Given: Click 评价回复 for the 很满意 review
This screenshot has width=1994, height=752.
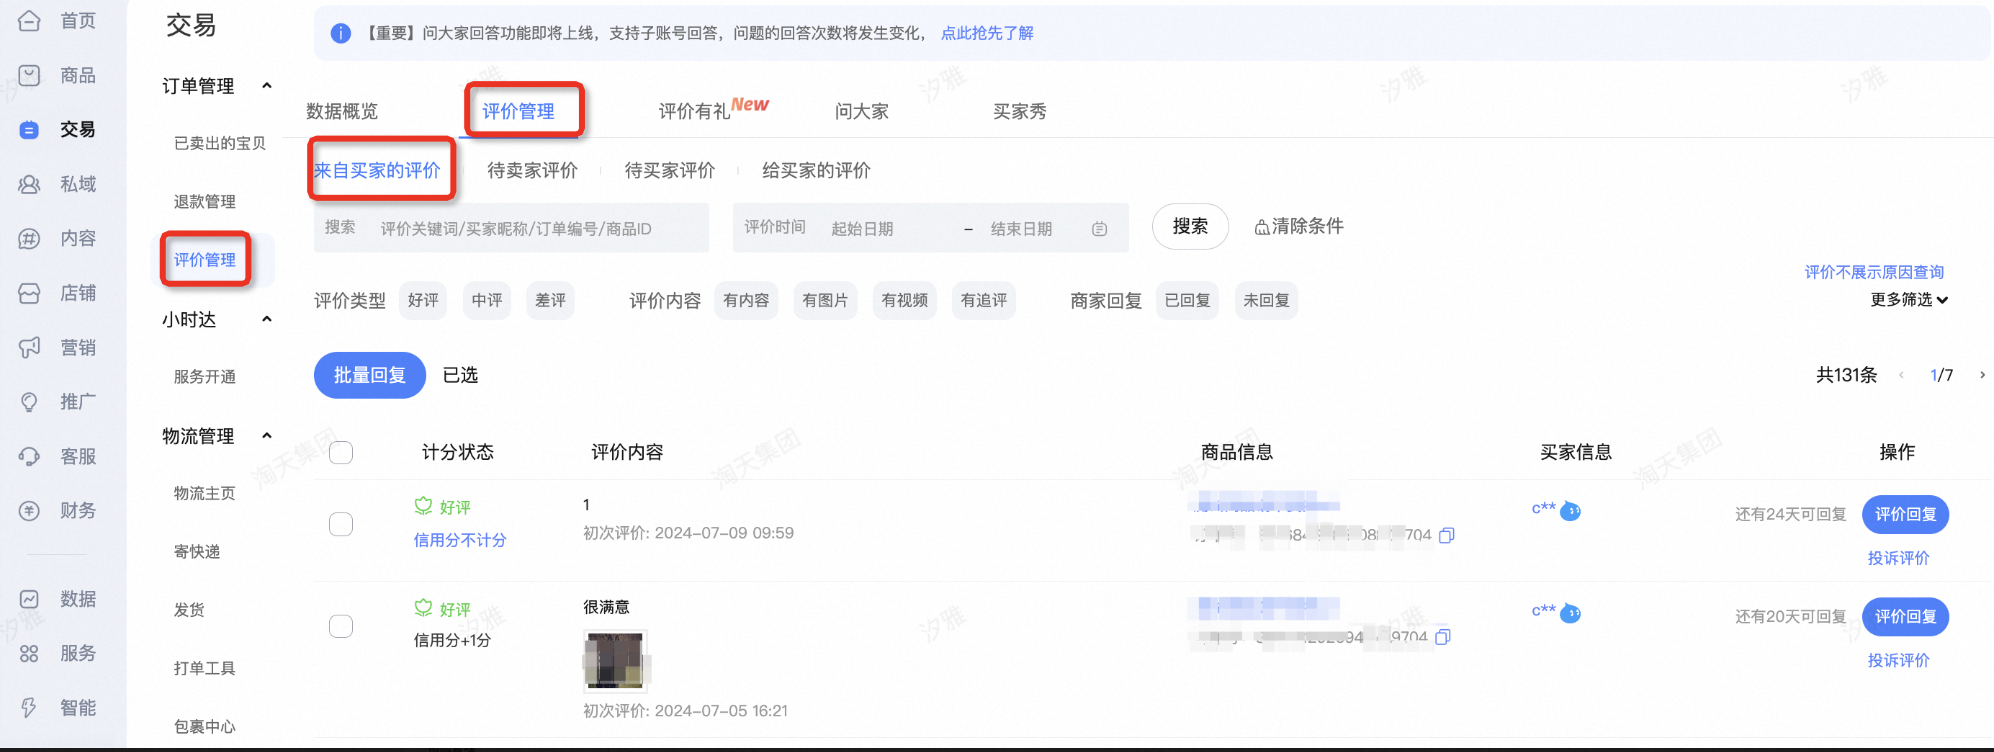Looking at the screenshot, I should tap(1905, 616).
